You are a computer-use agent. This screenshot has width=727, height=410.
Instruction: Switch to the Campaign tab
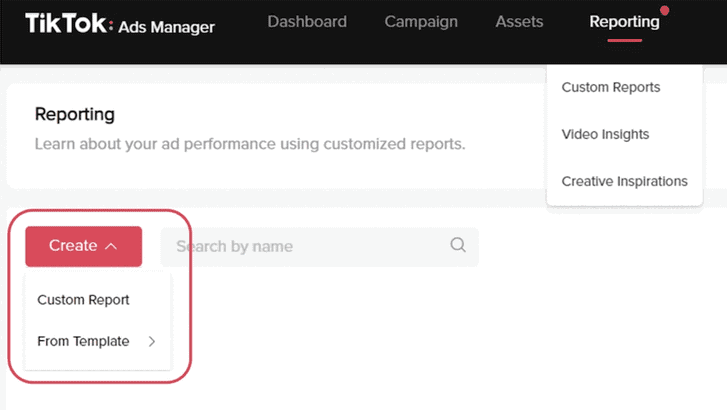point(421,22)
